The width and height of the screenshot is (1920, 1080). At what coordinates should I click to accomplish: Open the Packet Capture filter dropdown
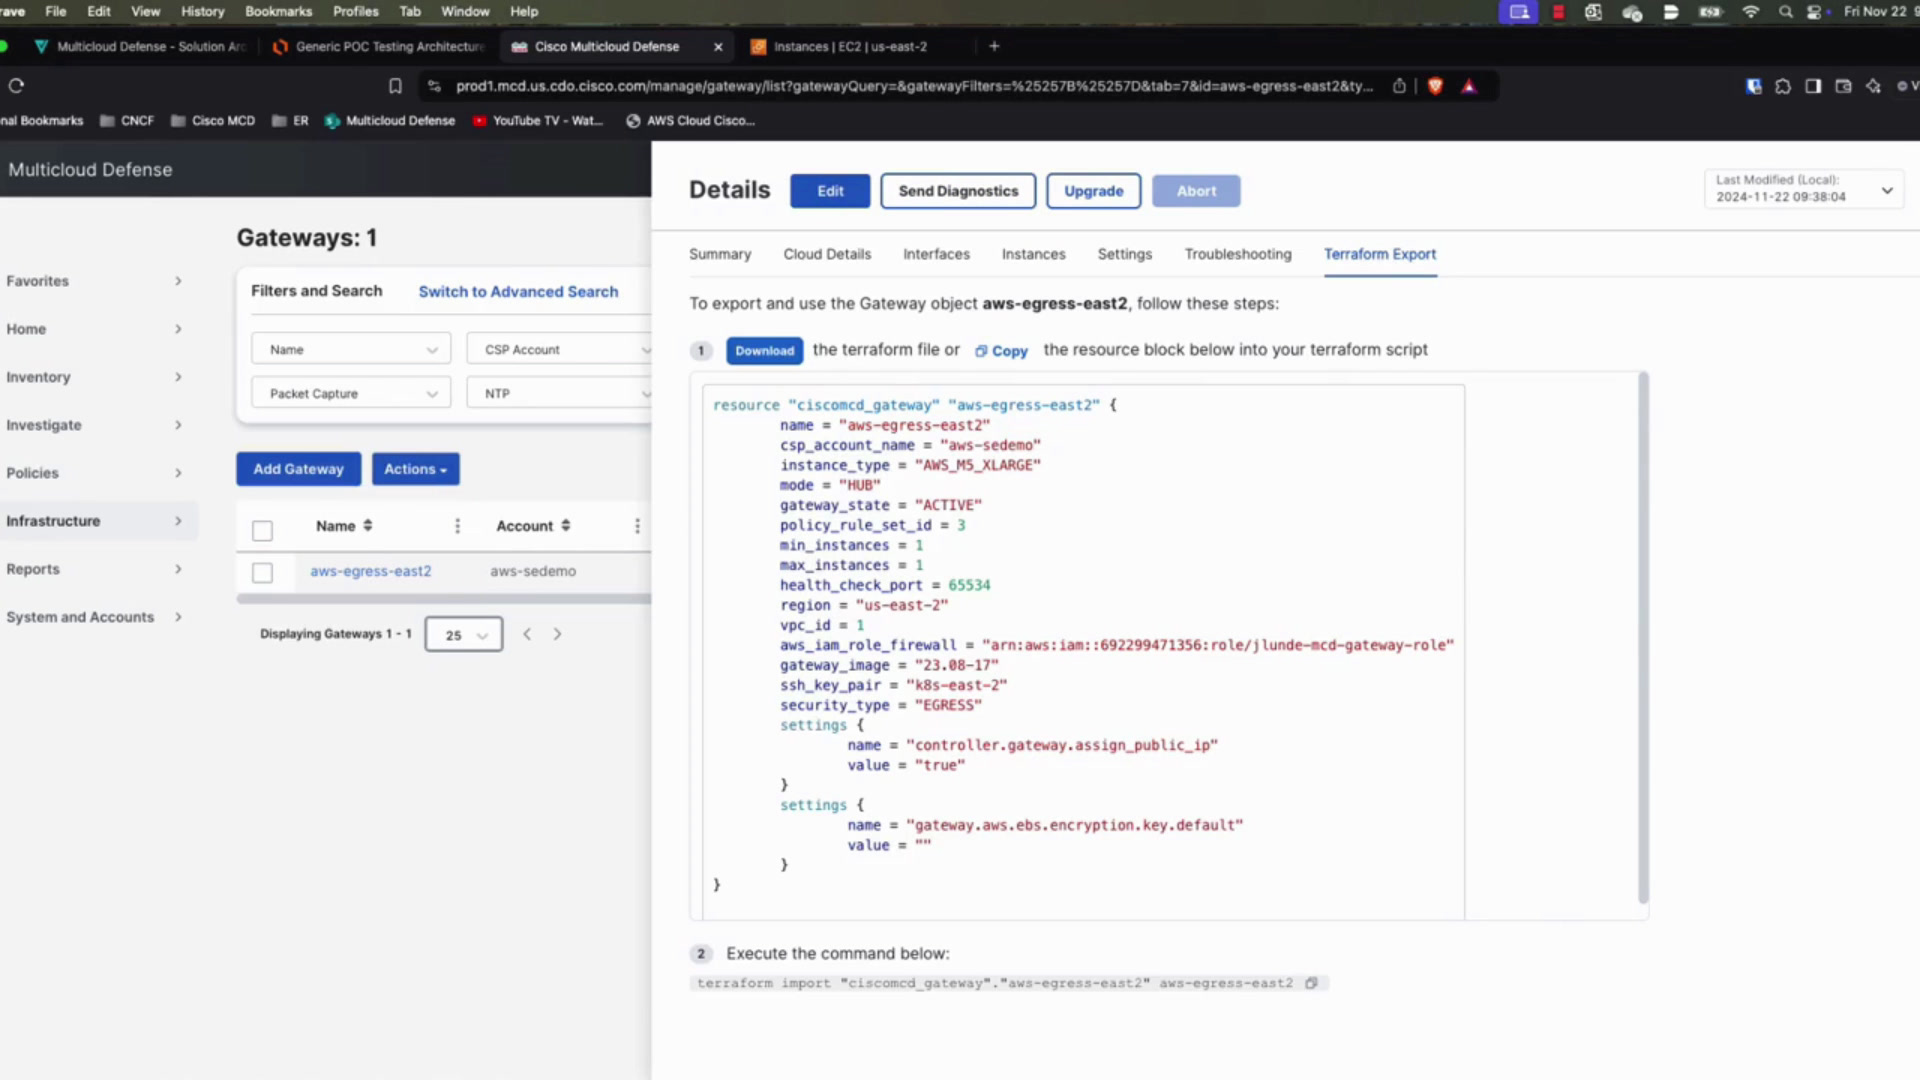pos(351,393)
